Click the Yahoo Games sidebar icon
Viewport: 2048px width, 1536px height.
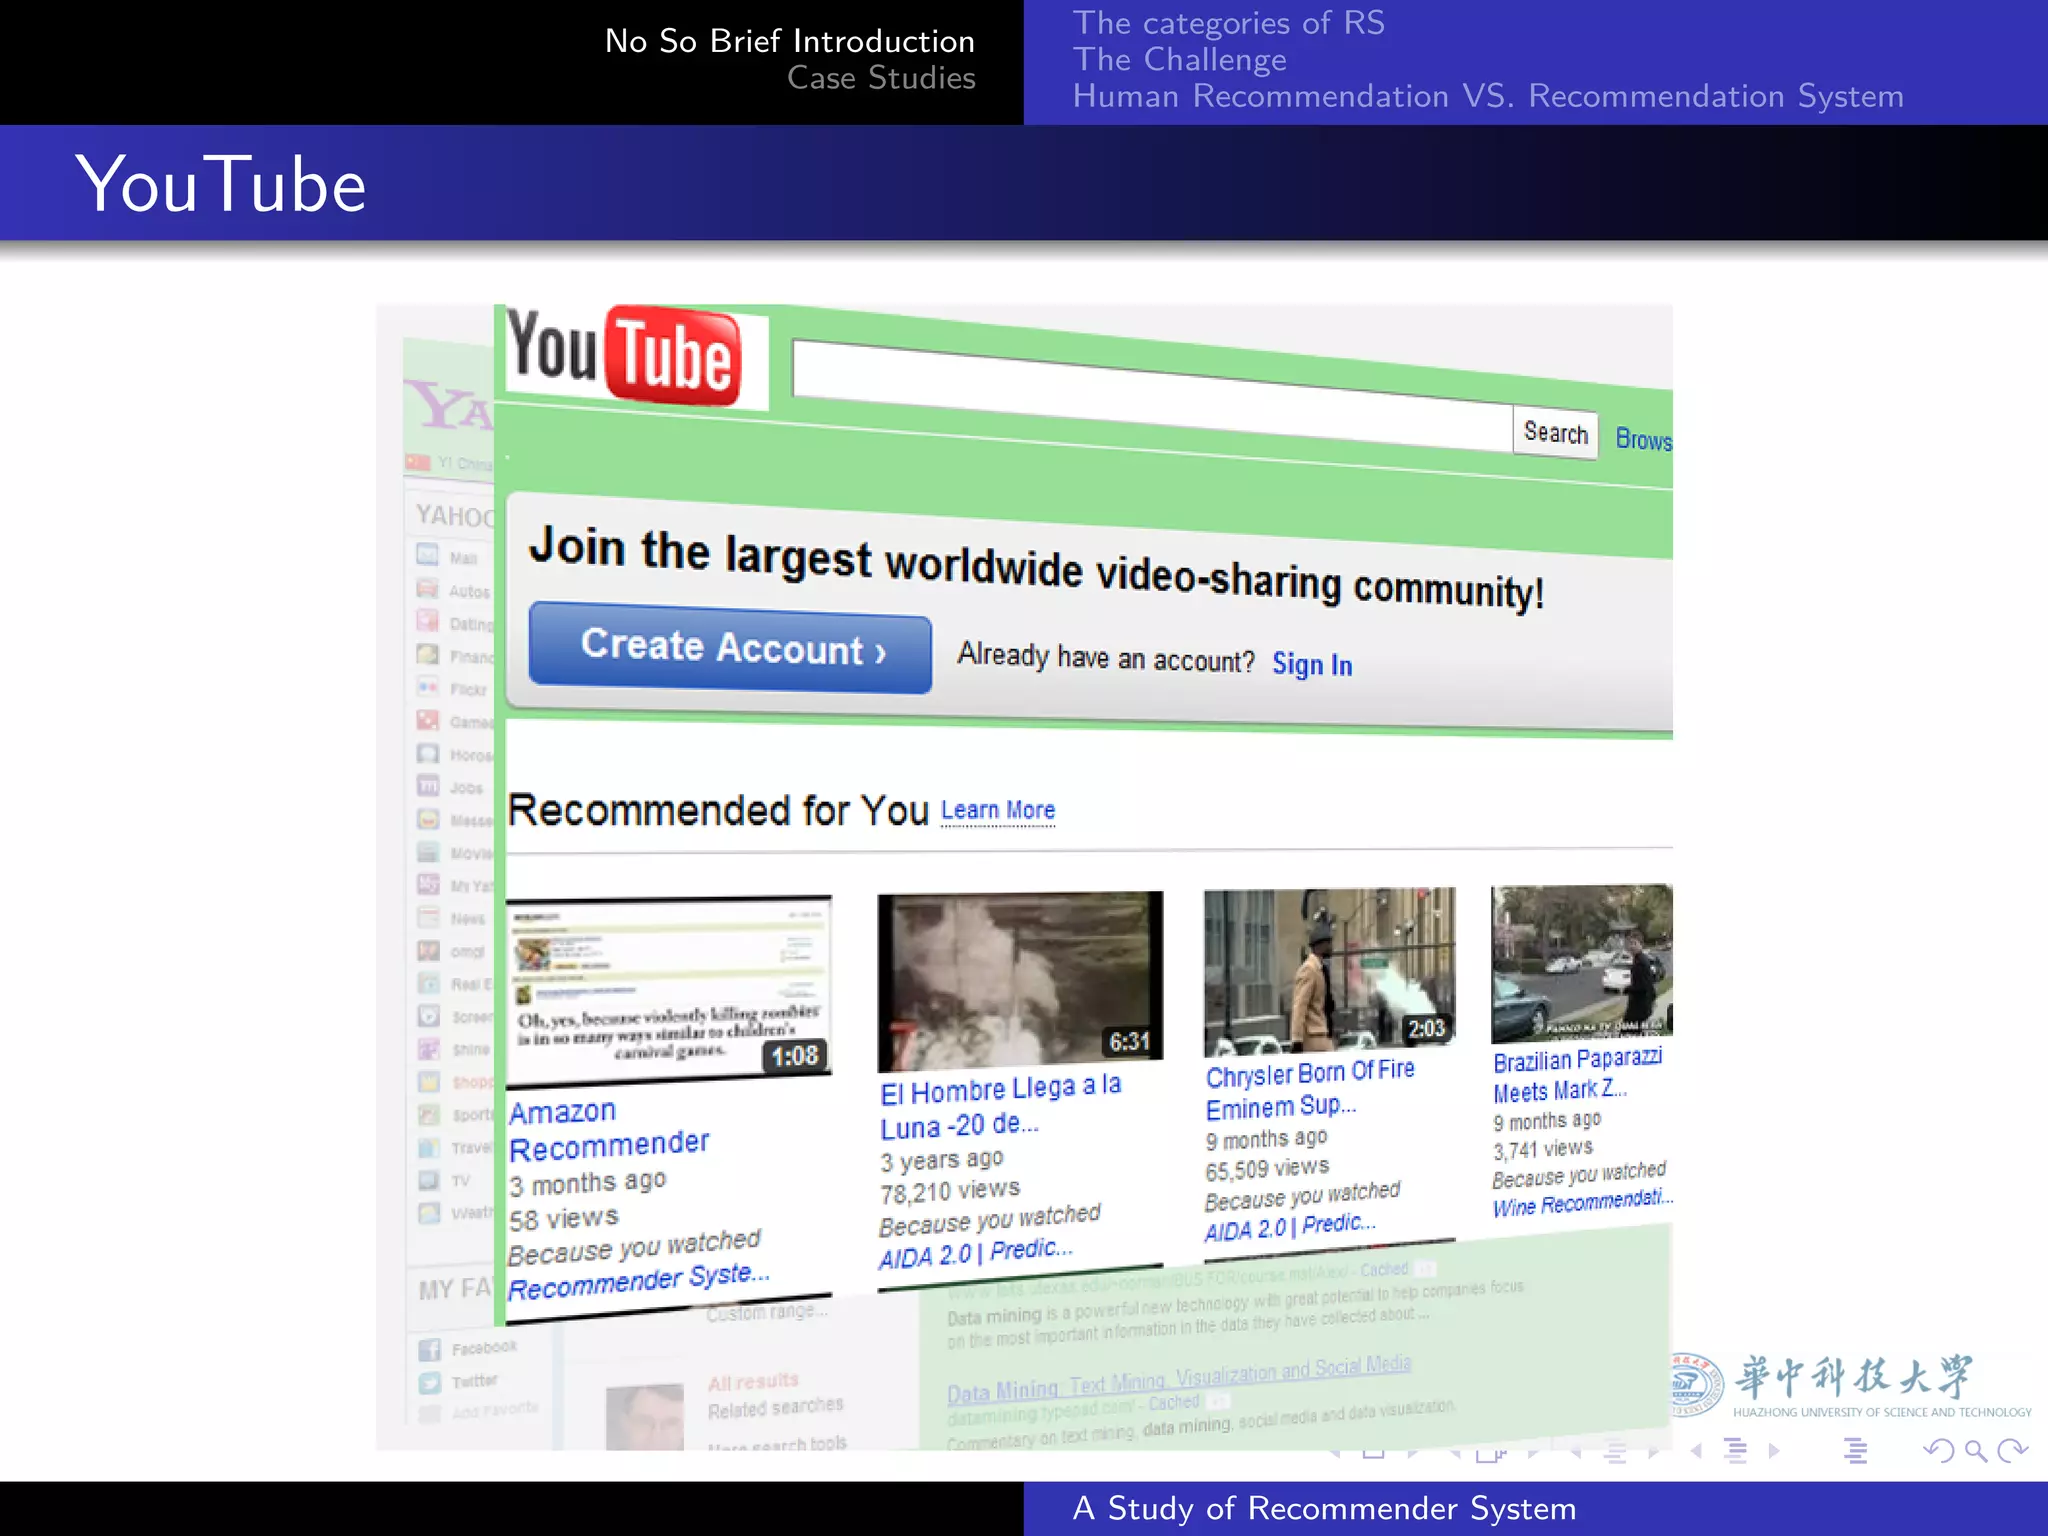click(428, 720)
